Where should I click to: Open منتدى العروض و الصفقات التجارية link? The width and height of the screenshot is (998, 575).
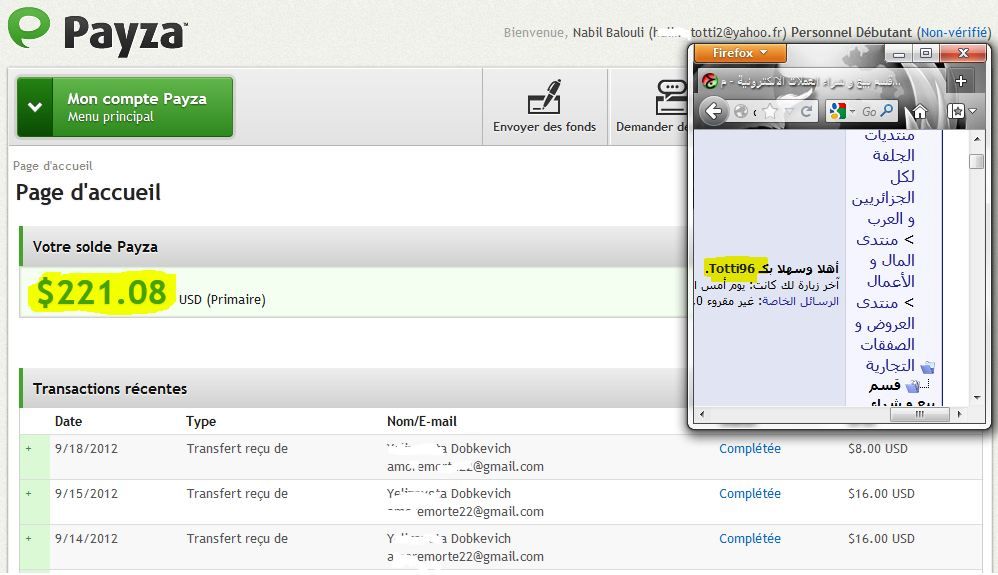[885, 334]
